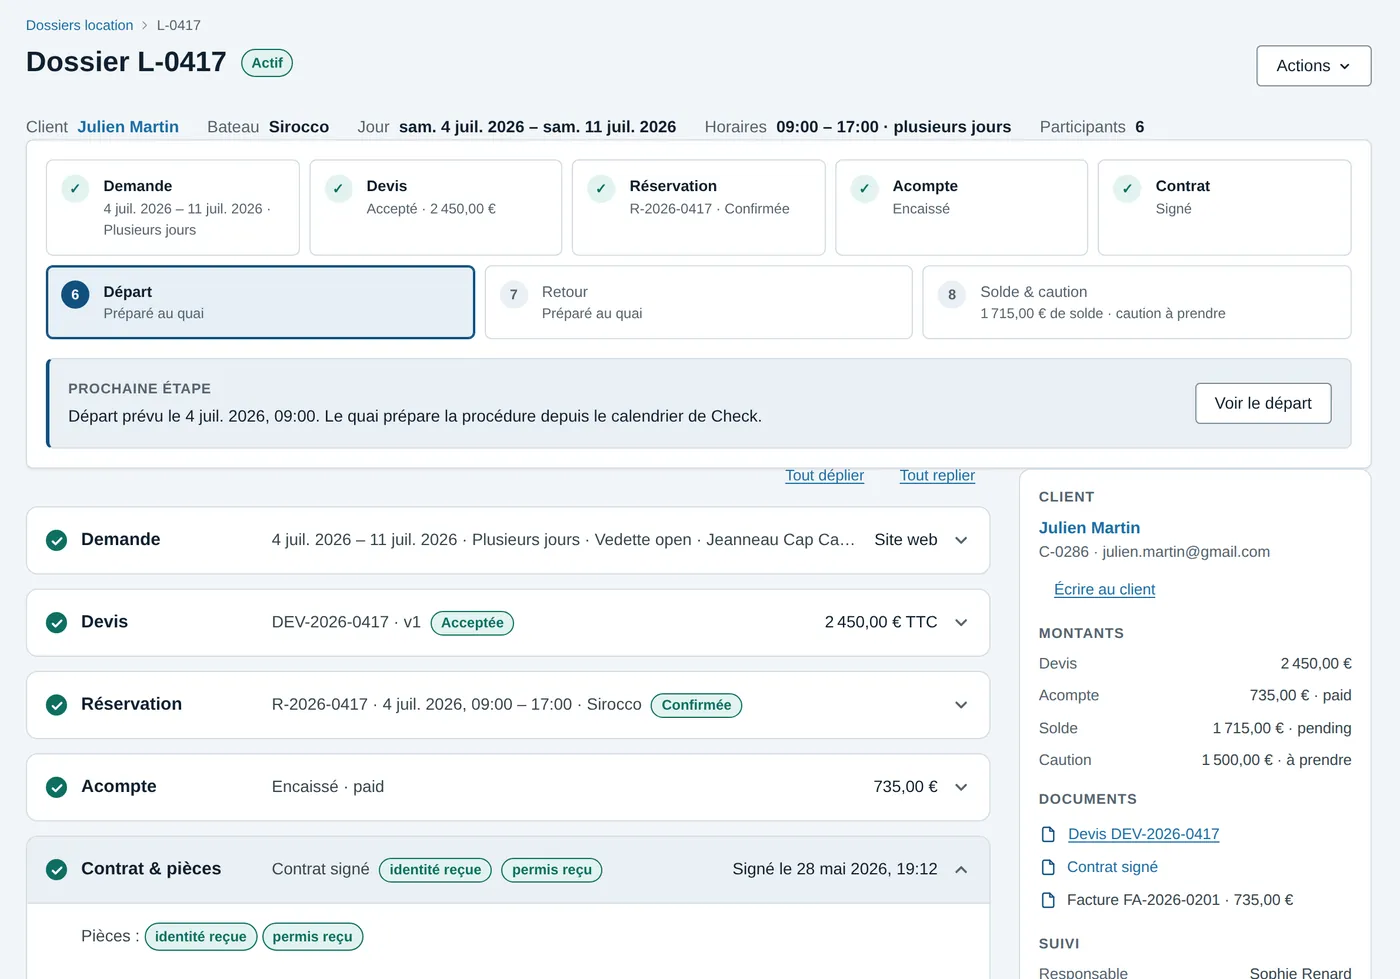This screenshot has height=979, width=1400.
Task: Click Signé le 28 mai 2026, 19:12
Action: [x=835, y=869]
